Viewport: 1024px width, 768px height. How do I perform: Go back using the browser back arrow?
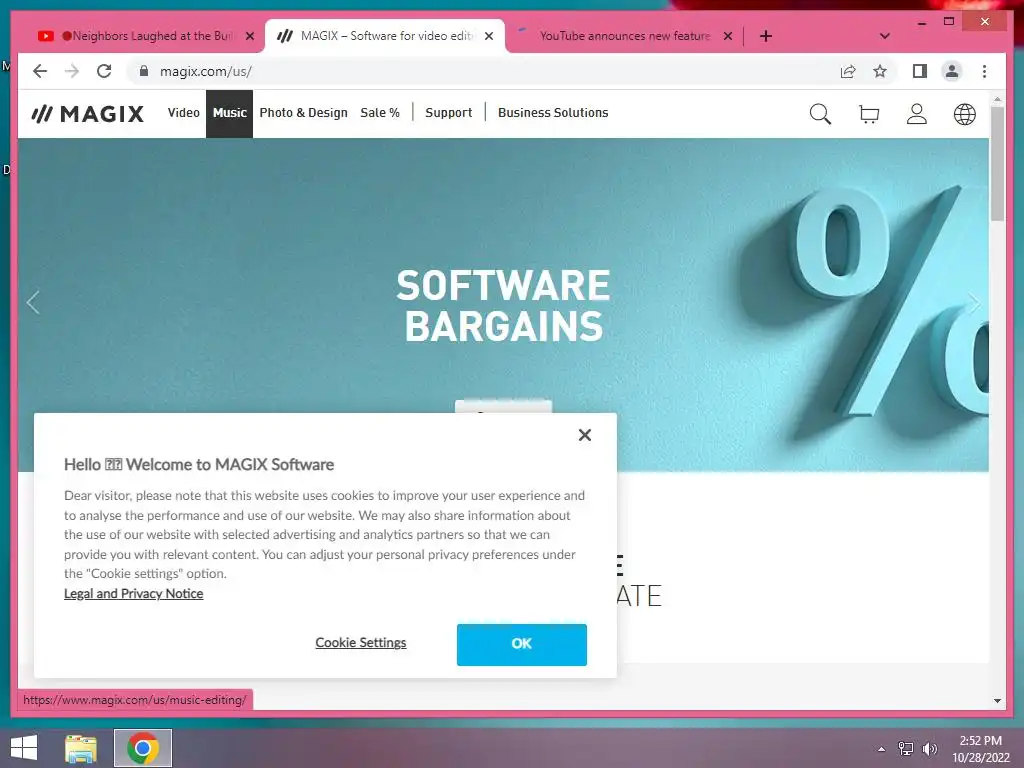[40, 71]
